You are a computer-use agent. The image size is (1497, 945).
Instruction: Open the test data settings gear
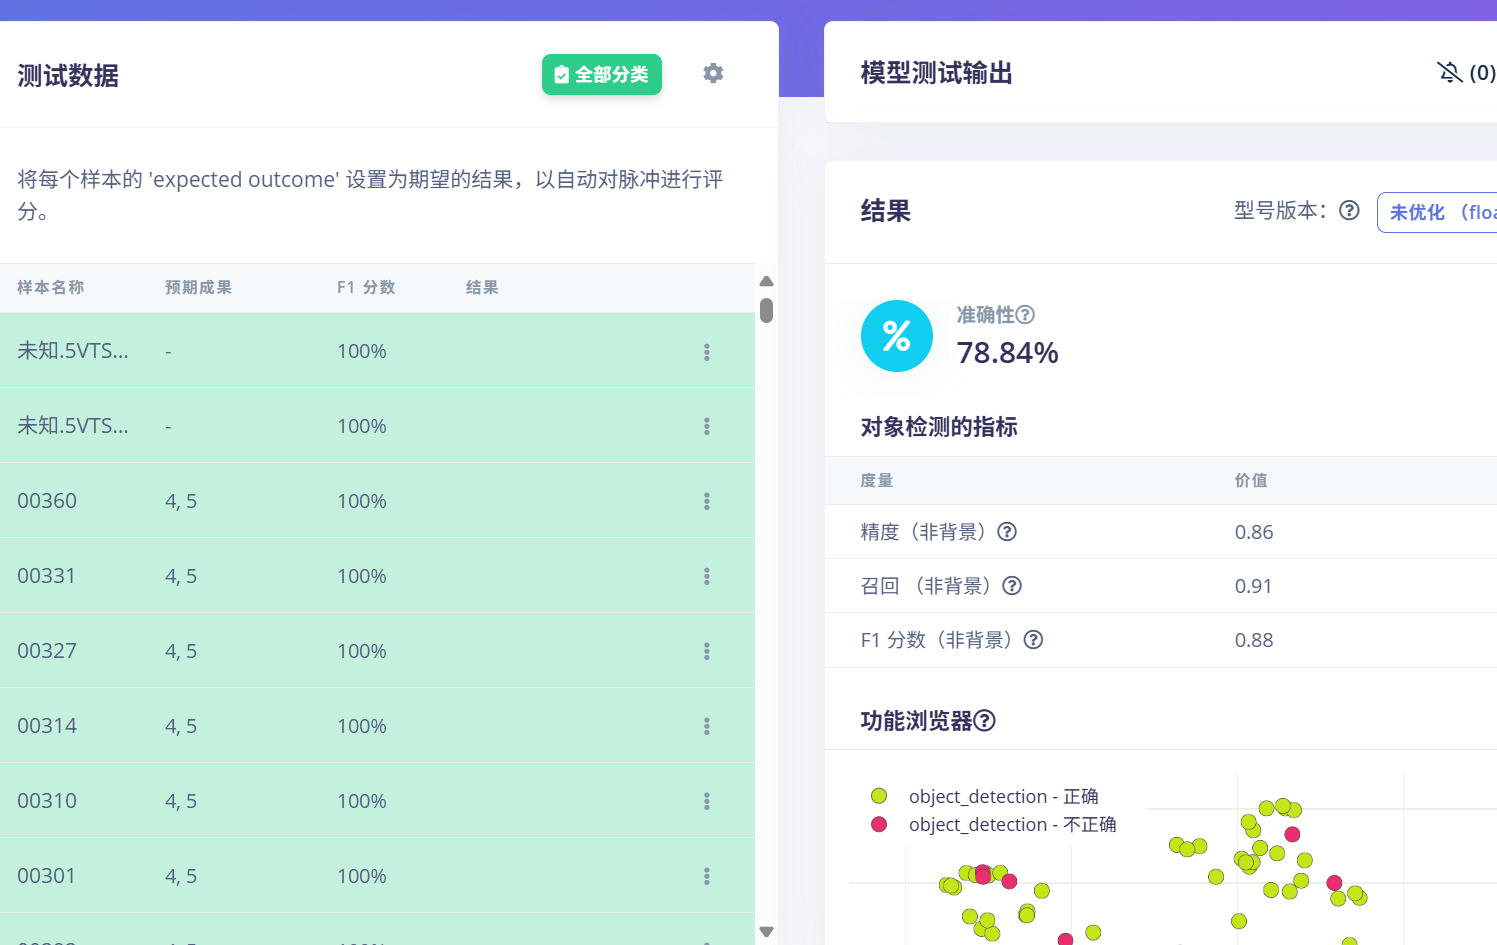[x=713, y=73]
